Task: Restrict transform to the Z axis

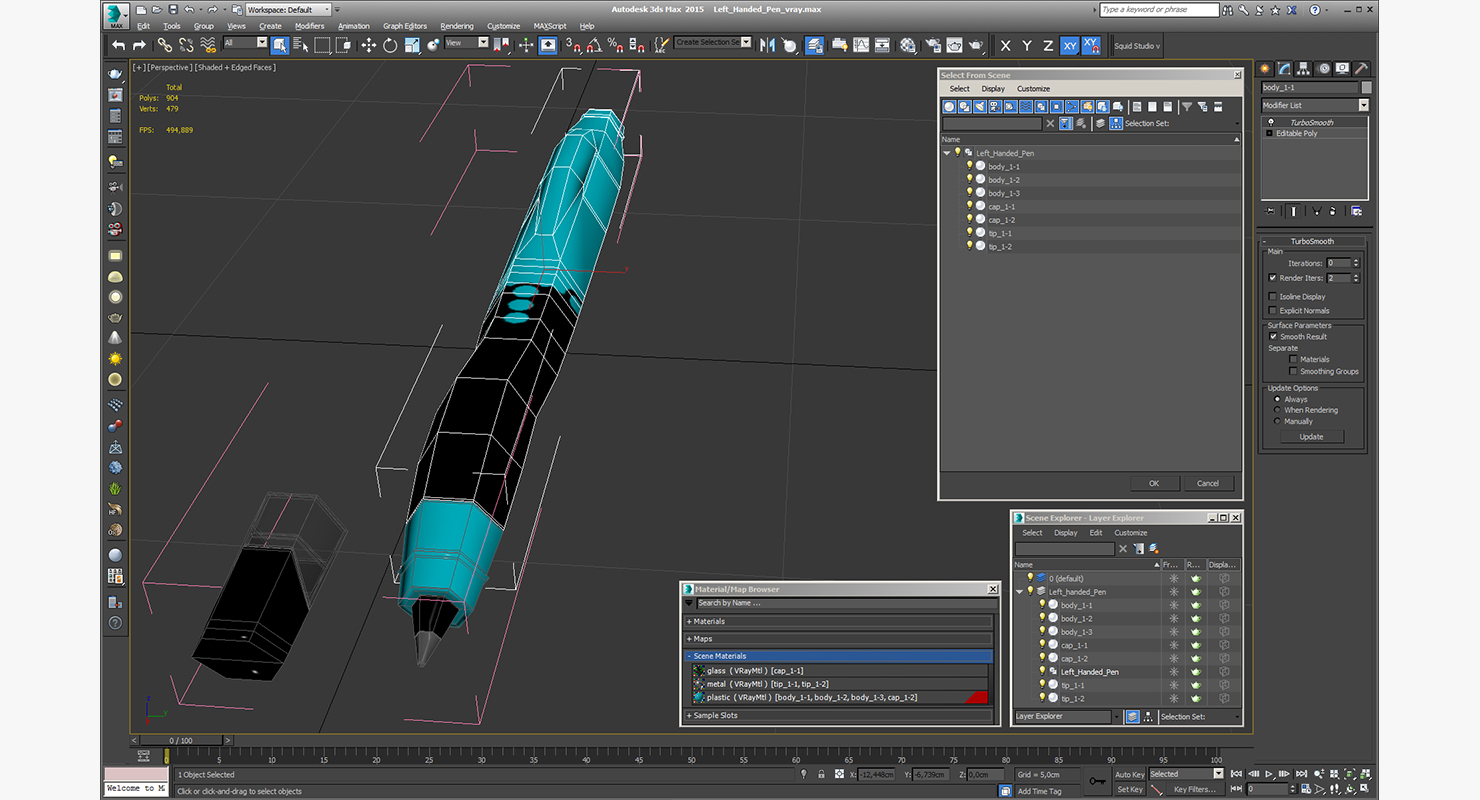Action: 1048,46
